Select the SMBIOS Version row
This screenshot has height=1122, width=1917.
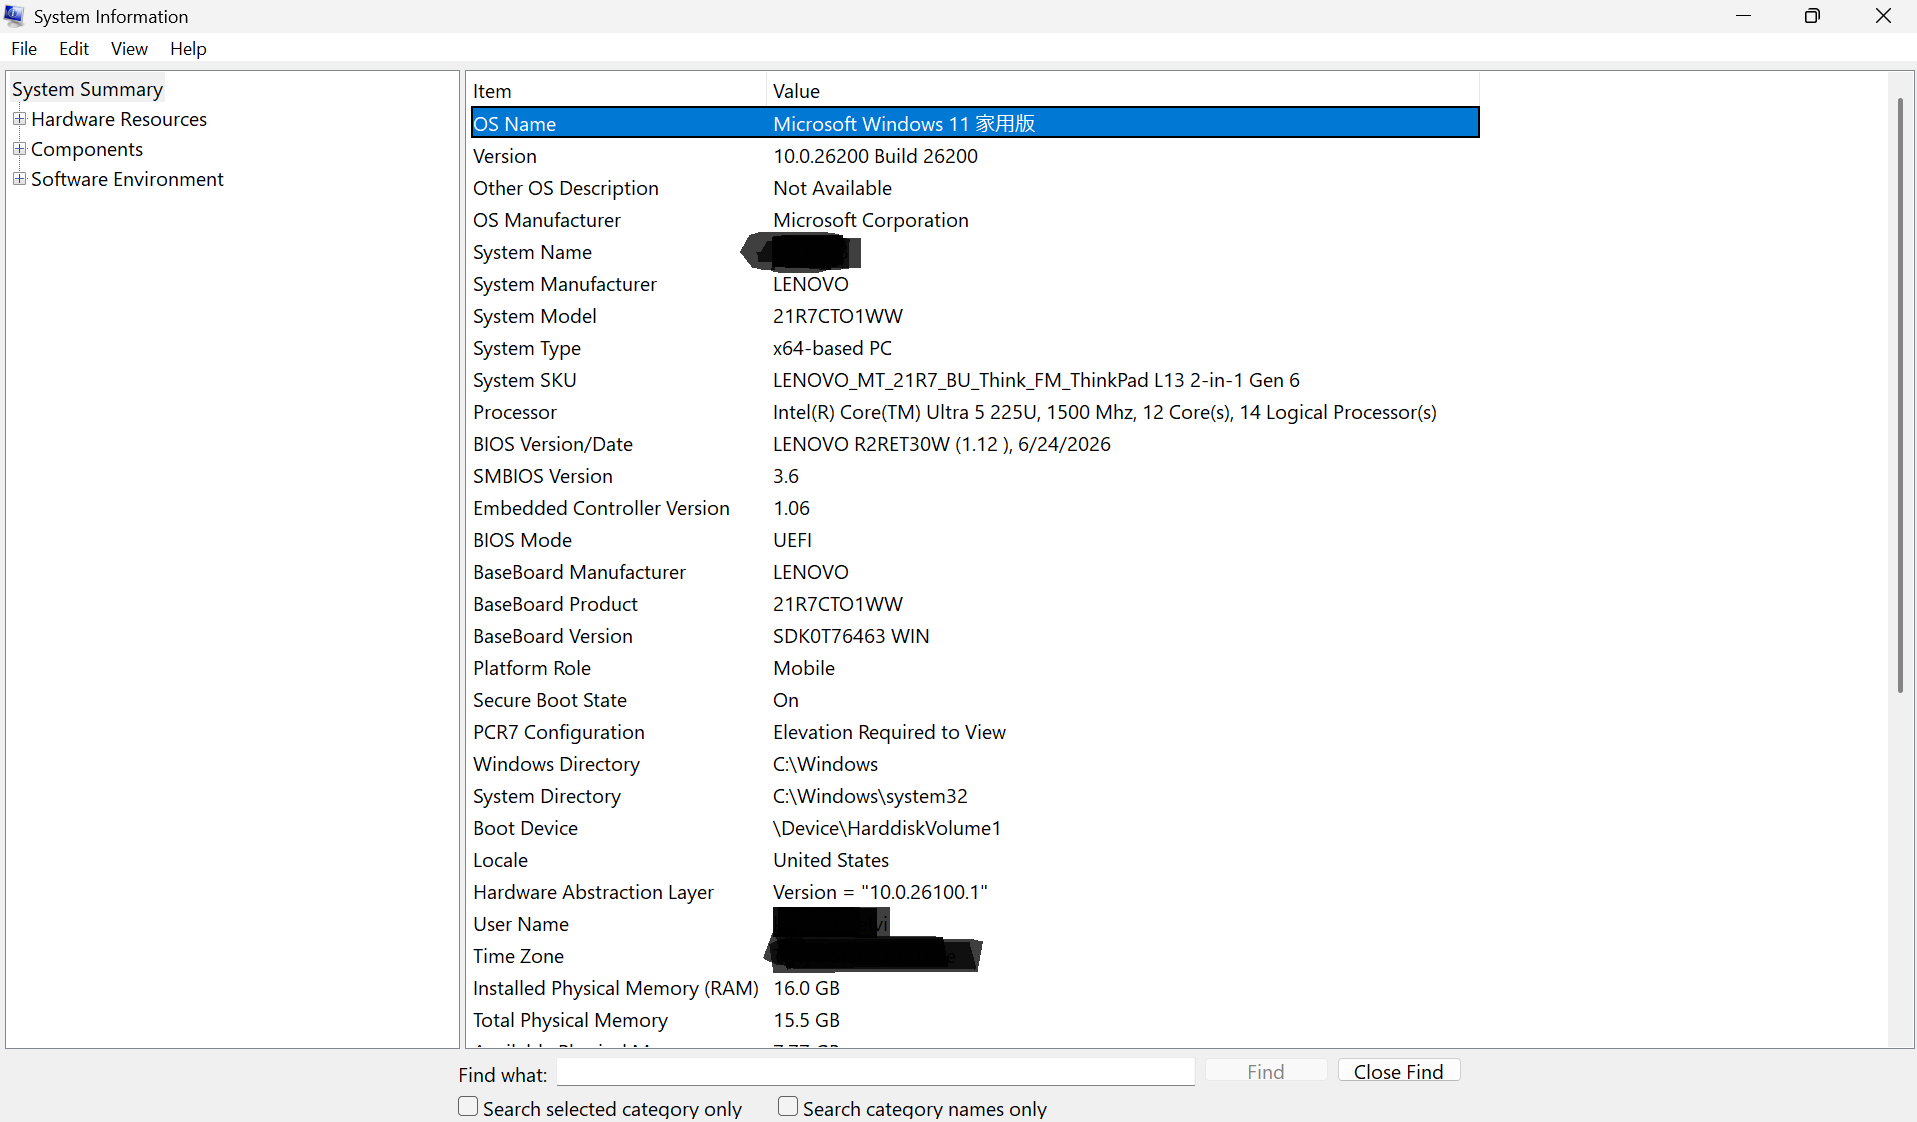(x=975, y=476)
